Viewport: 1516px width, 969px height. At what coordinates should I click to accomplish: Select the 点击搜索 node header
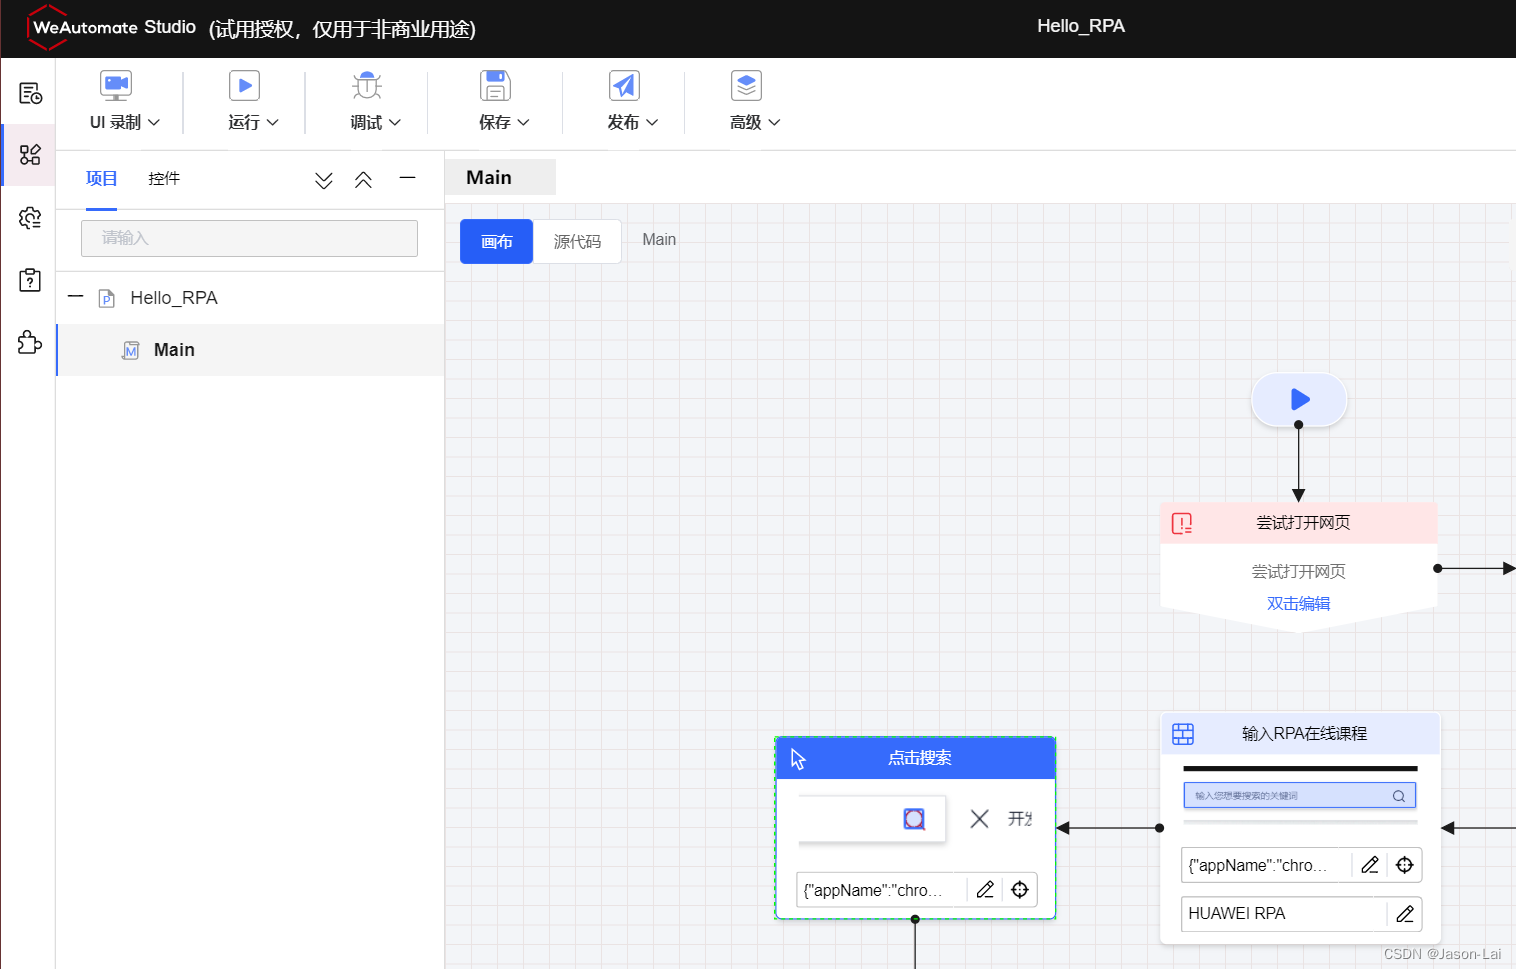click(915, 758)
